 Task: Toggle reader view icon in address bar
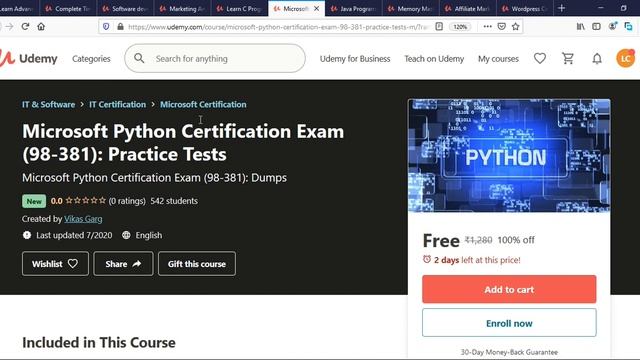pyautogui.click(x=439, y=27)
